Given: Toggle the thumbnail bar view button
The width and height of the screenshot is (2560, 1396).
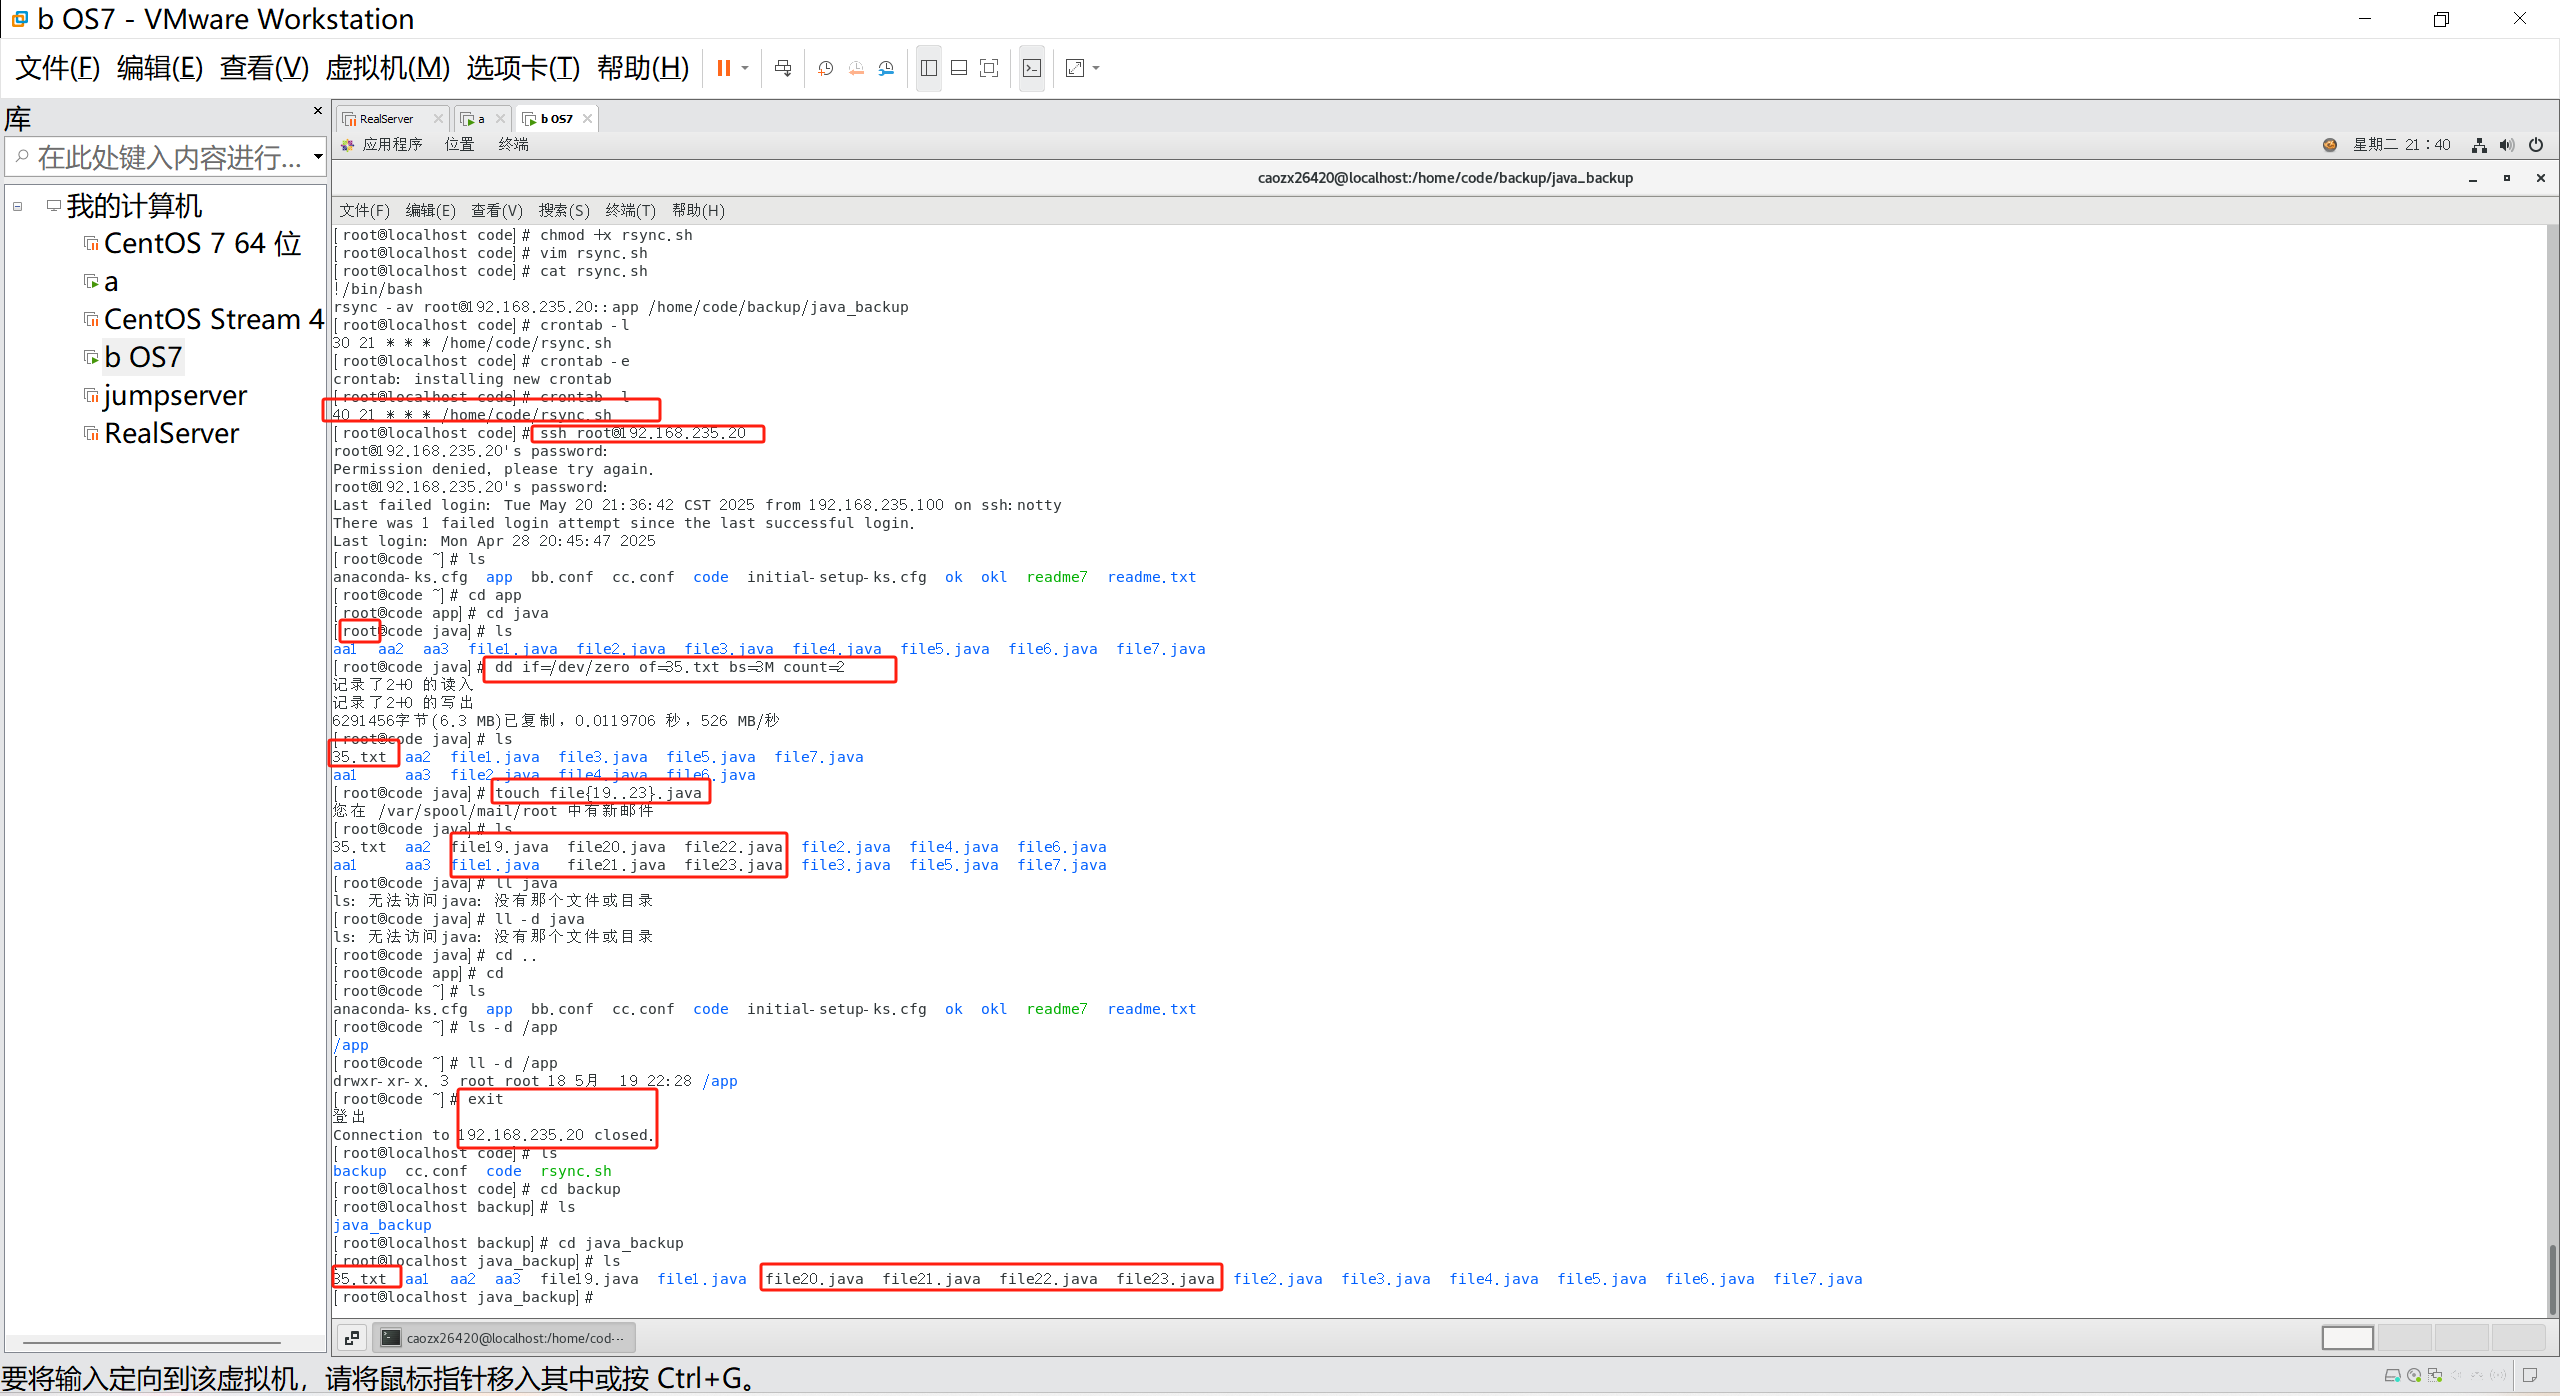Looking at the screenshot, I should [x=958, y=68].
